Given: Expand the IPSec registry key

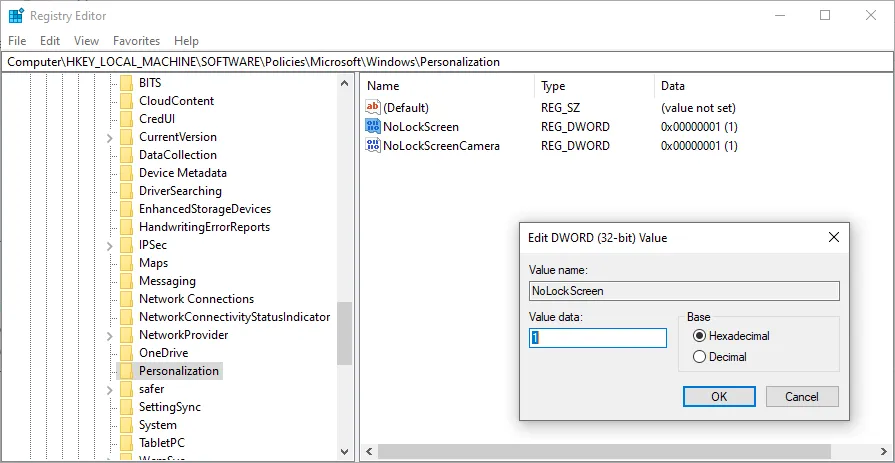Looking at the screenshot, I should click(x=109, y=245).
